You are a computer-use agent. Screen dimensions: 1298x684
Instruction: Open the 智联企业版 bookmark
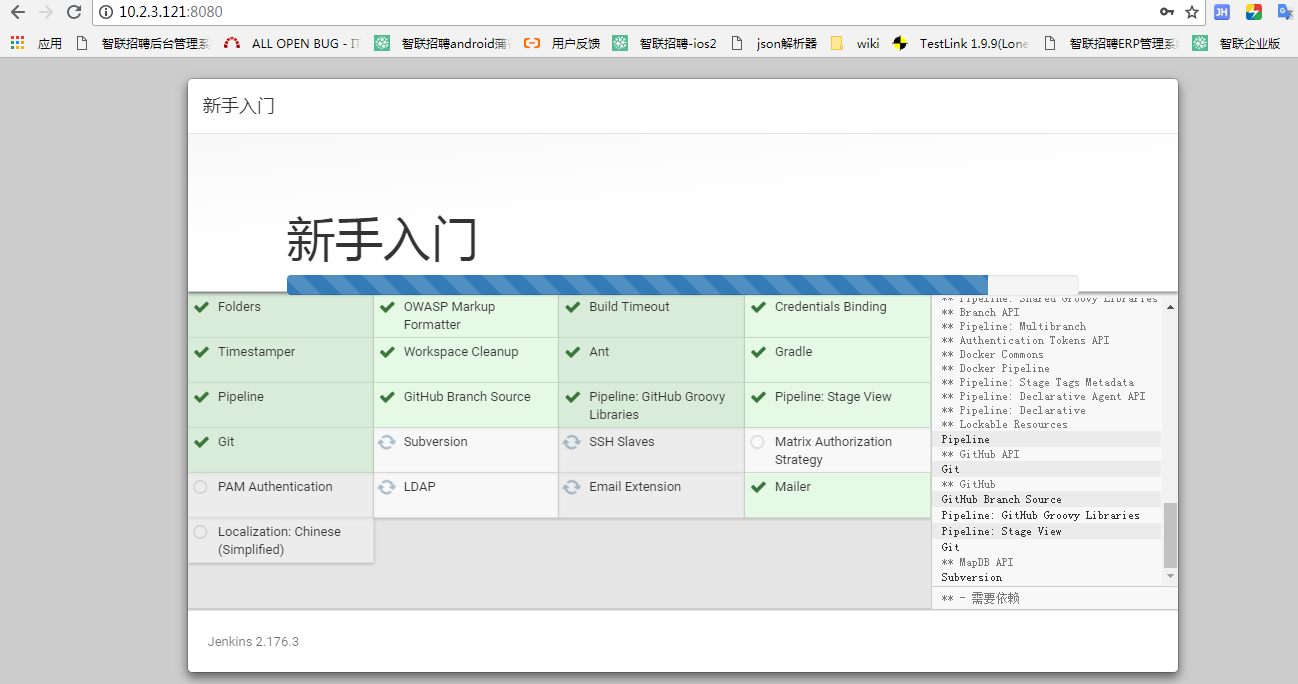coord(1236,43)
